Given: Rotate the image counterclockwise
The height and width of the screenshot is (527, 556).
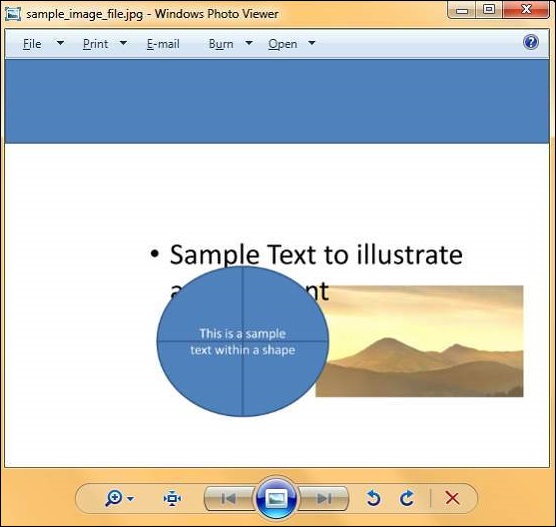Looking at the screenshot, I should pos(373,498).
